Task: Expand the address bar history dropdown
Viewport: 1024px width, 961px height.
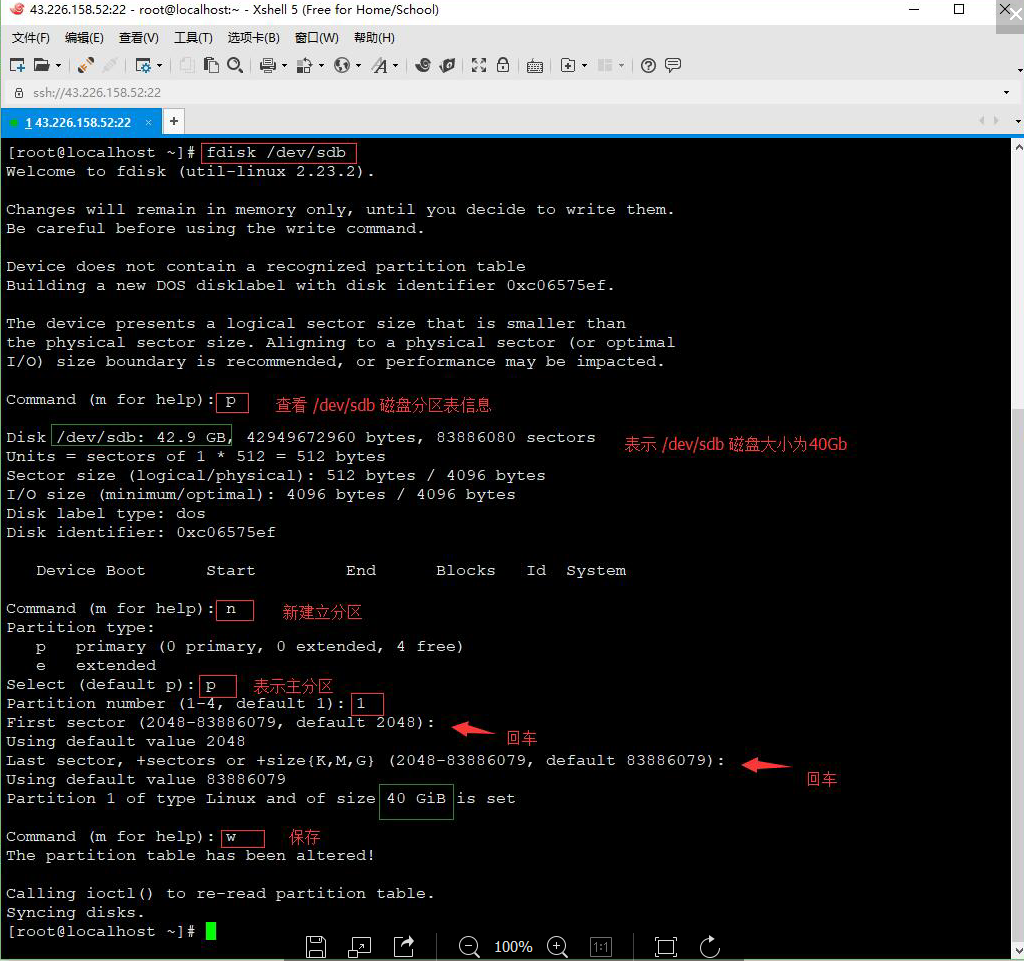Action: pos(1006,93)
